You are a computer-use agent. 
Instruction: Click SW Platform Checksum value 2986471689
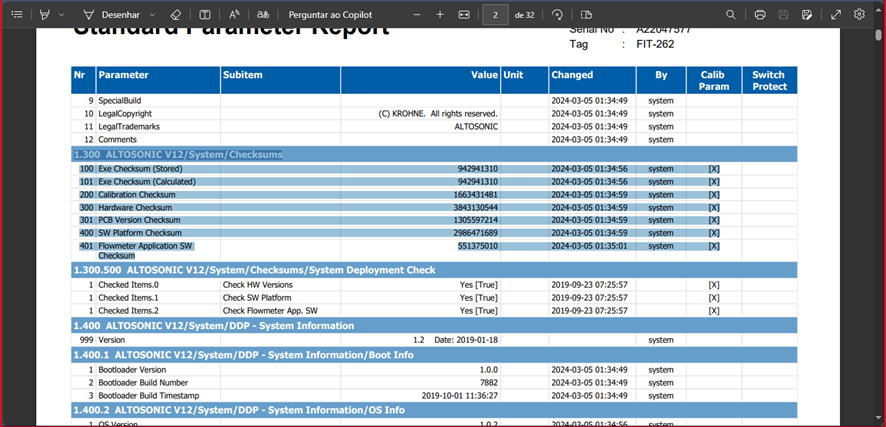point(477,233)
